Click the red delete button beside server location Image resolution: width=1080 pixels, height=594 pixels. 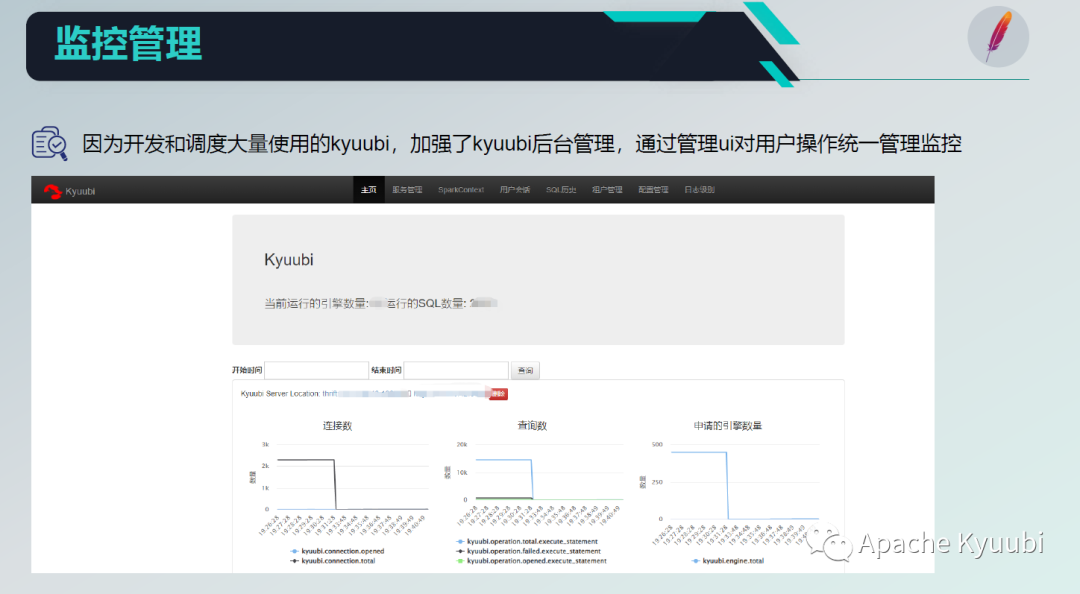[499, 393]
